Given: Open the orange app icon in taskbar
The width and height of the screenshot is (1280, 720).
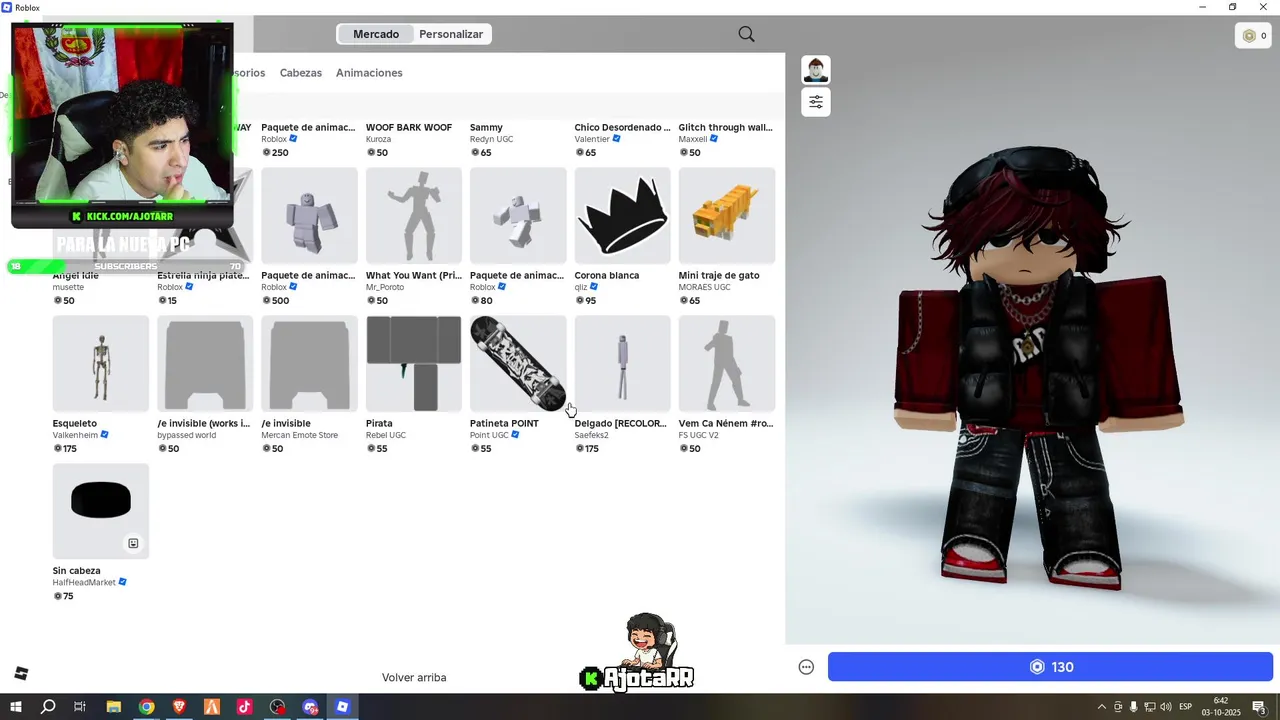Looking at the screenshot, I should 211,707.
